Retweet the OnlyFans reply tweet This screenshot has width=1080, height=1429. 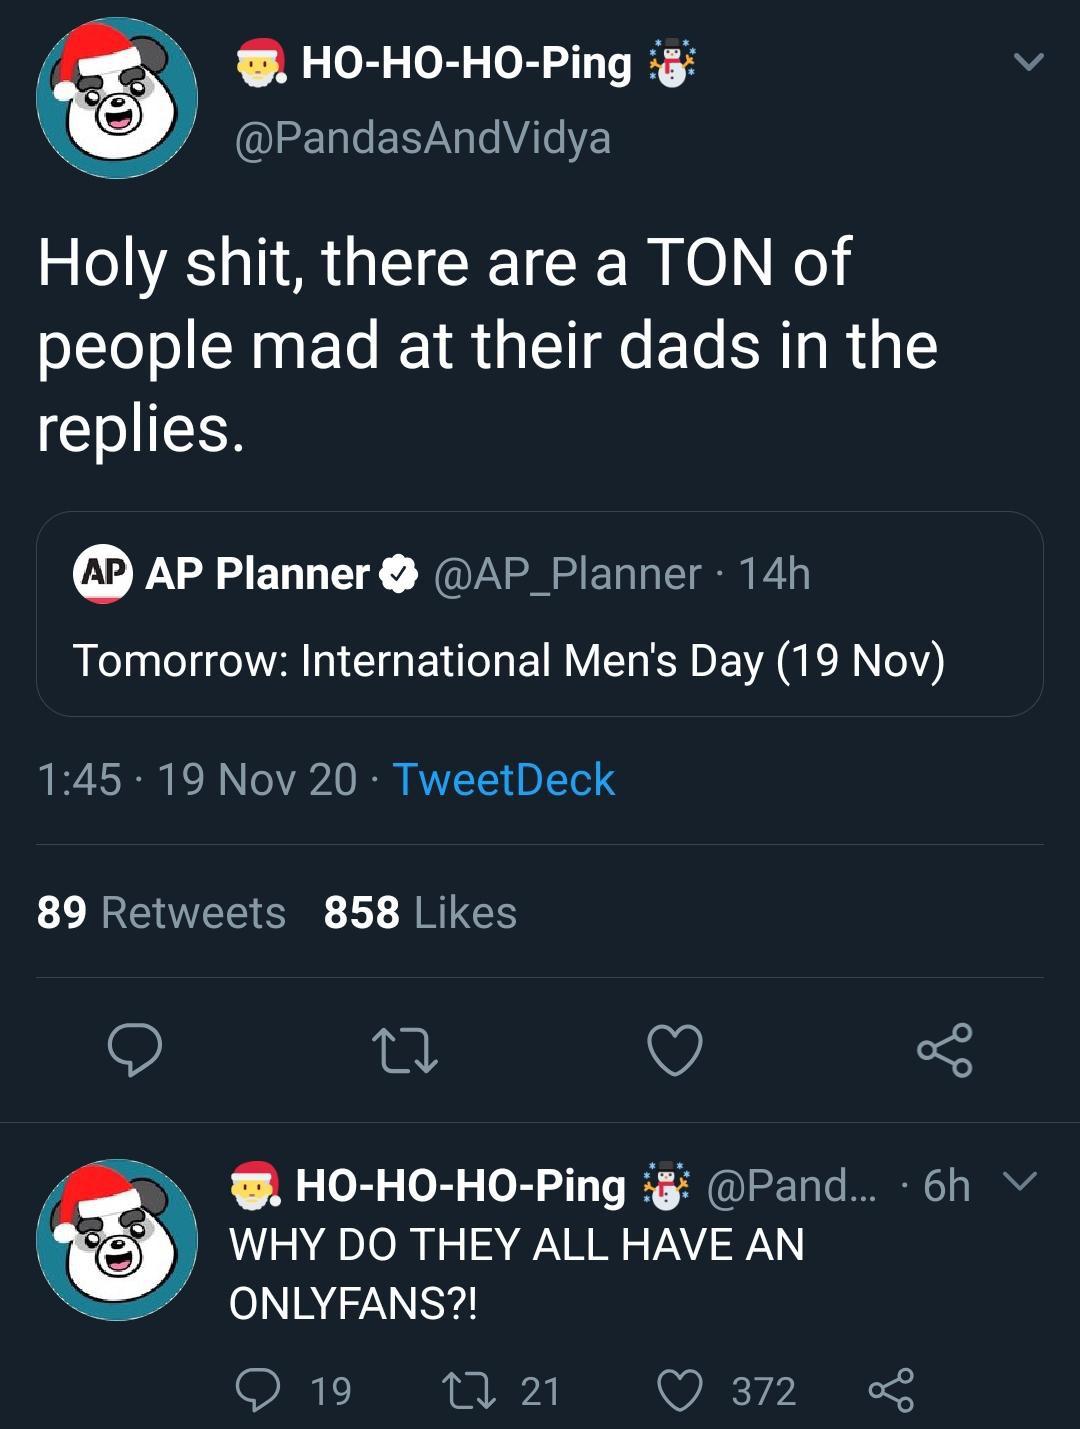464,1390
